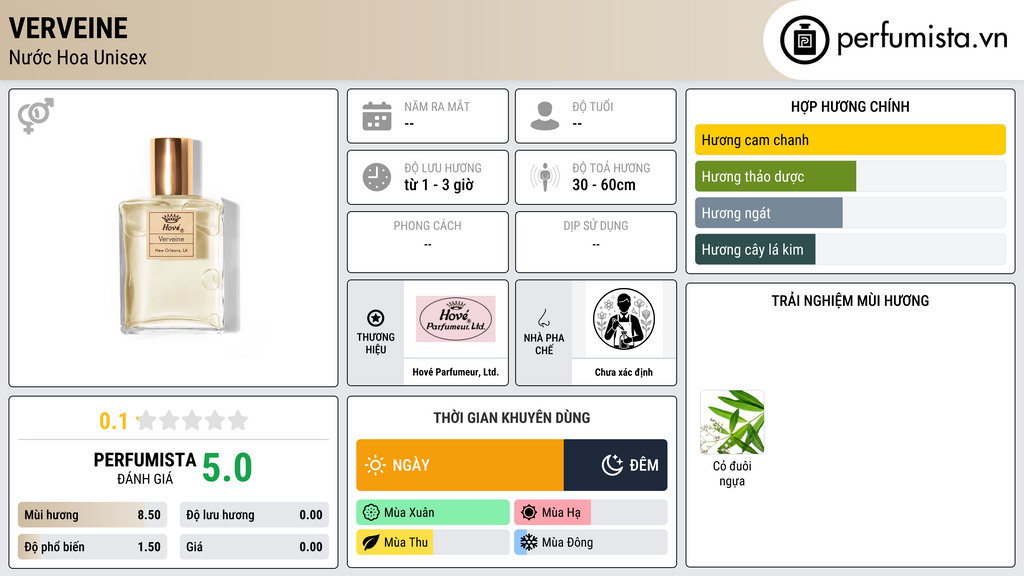Click the từ 1 - 3 giờ longevity value
The image size is (1024, 576).
click(x=439, y=185)
